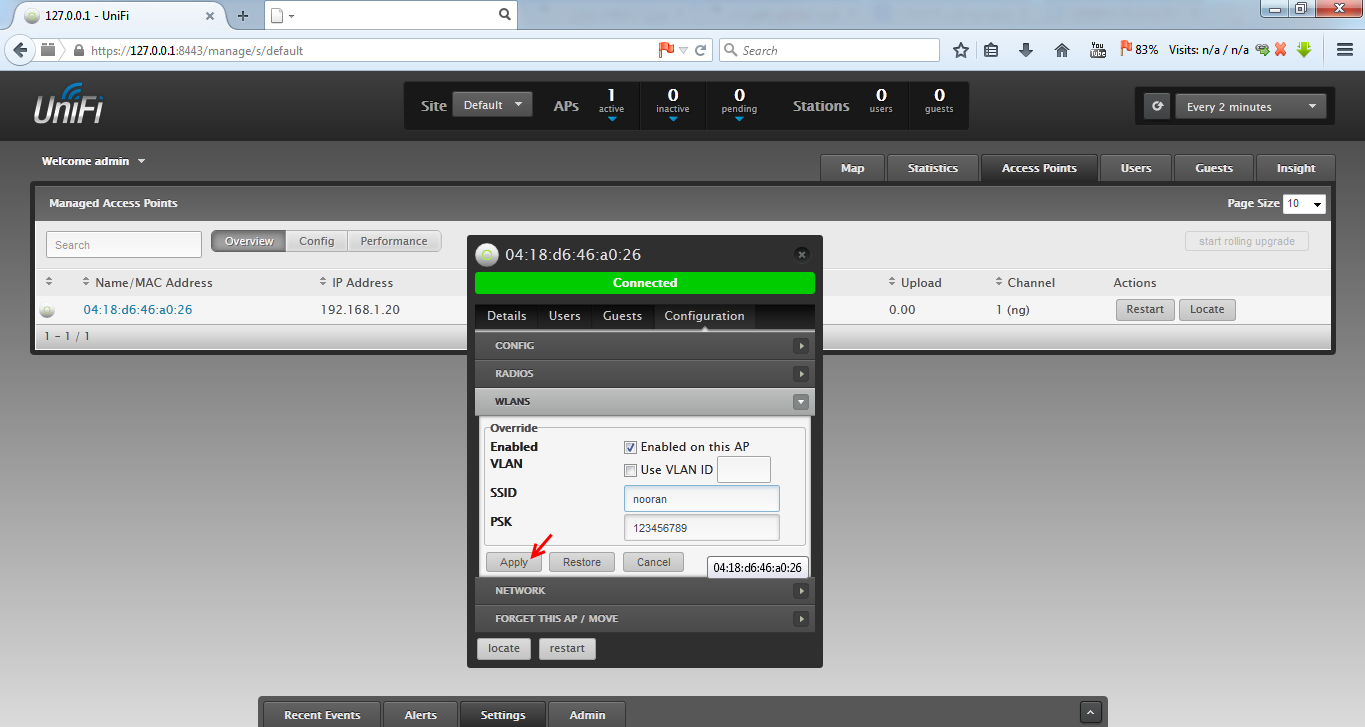The image size is (1365, 727).
Task: Expand the active APs arrow
Action: tap(611, 119)
